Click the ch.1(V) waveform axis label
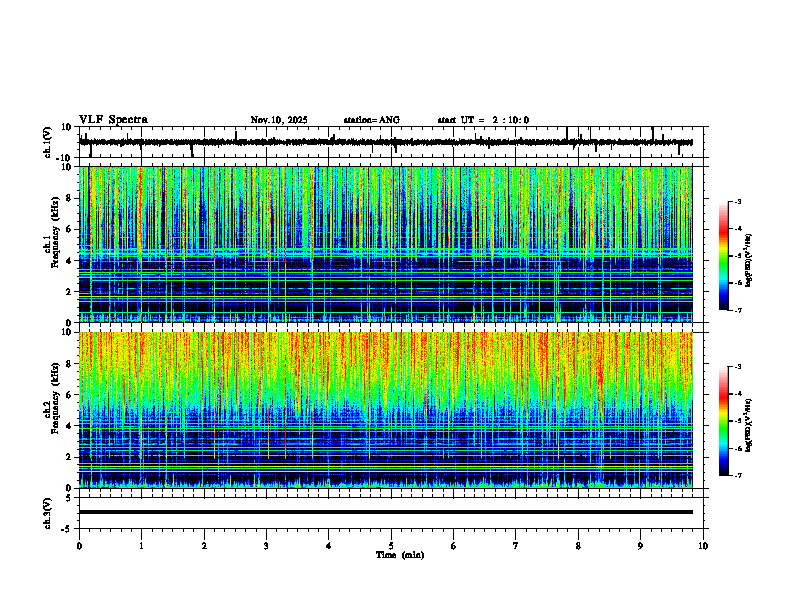Viewport: 792px width, 612px height. pyautogui.click(x=48, y=142)
